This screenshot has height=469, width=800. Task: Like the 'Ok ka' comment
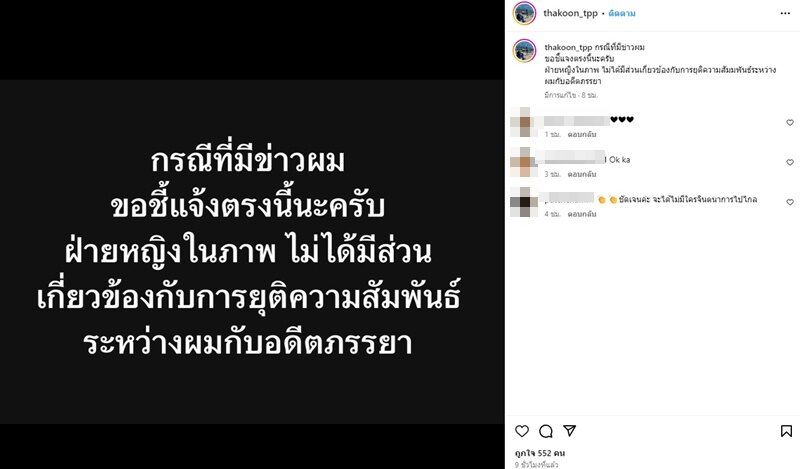coord(790,162)
